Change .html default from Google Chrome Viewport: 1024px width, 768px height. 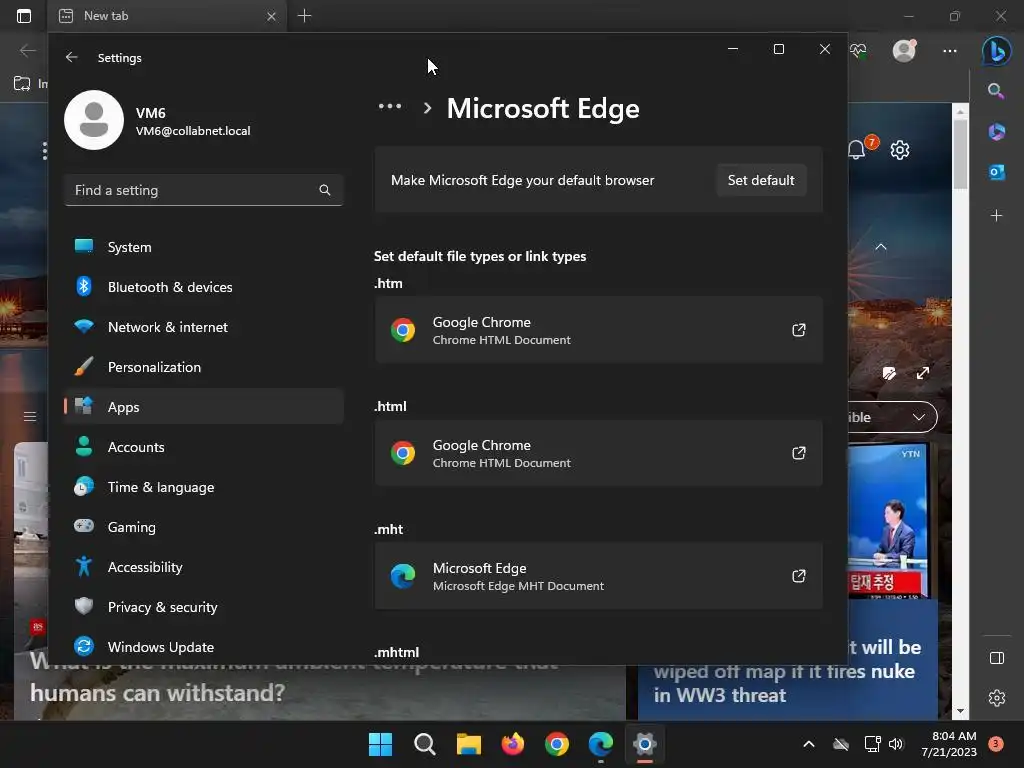click(598, 453)
